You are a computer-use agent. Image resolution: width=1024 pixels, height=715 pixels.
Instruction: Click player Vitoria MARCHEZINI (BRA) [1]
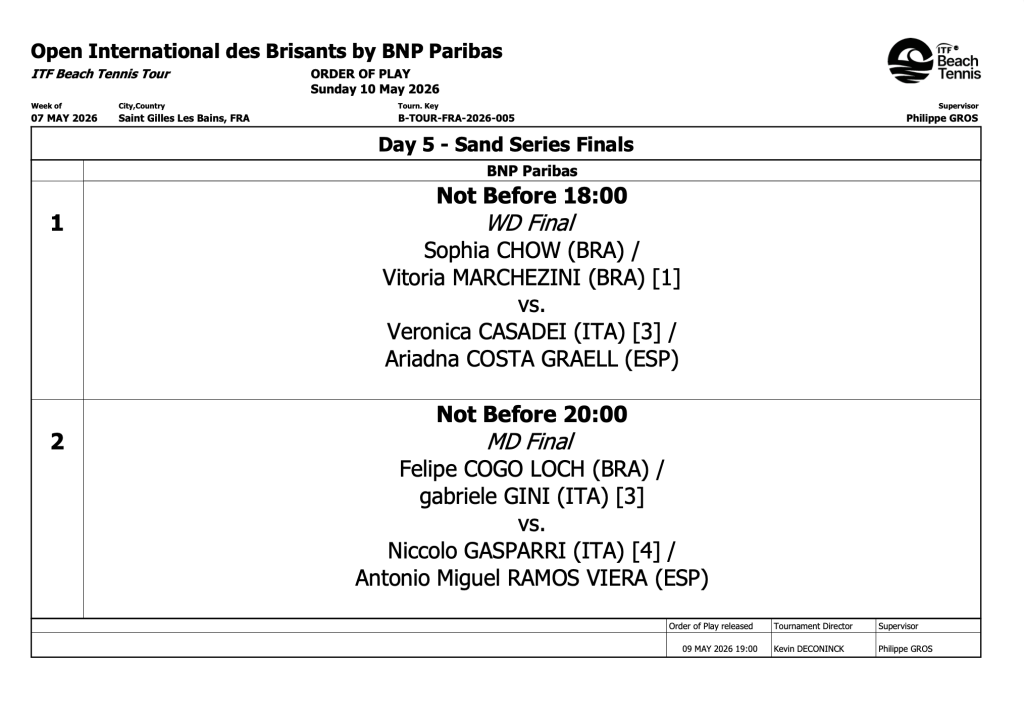click(x=531, y=278)
